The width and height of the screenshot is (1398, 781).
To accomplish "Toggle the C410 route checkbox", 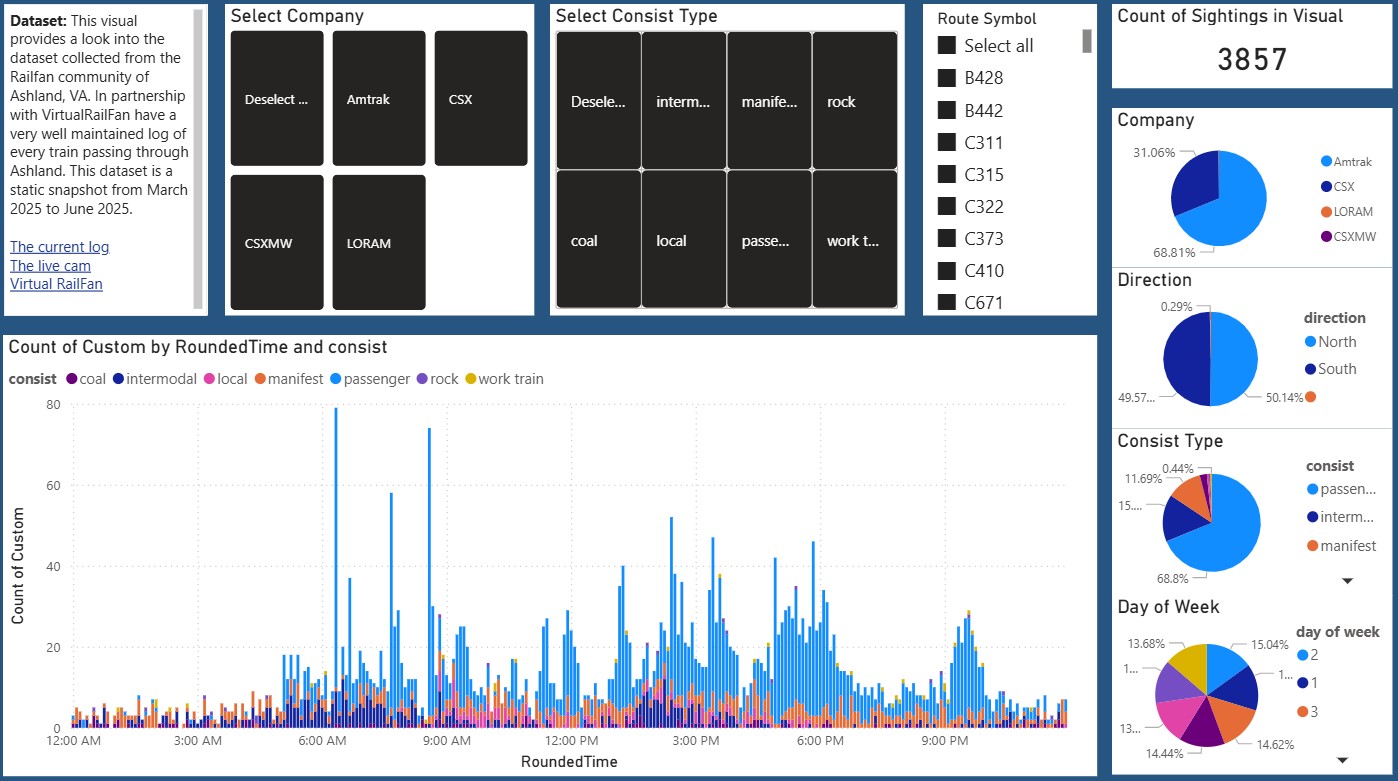I will coord(948,271).
